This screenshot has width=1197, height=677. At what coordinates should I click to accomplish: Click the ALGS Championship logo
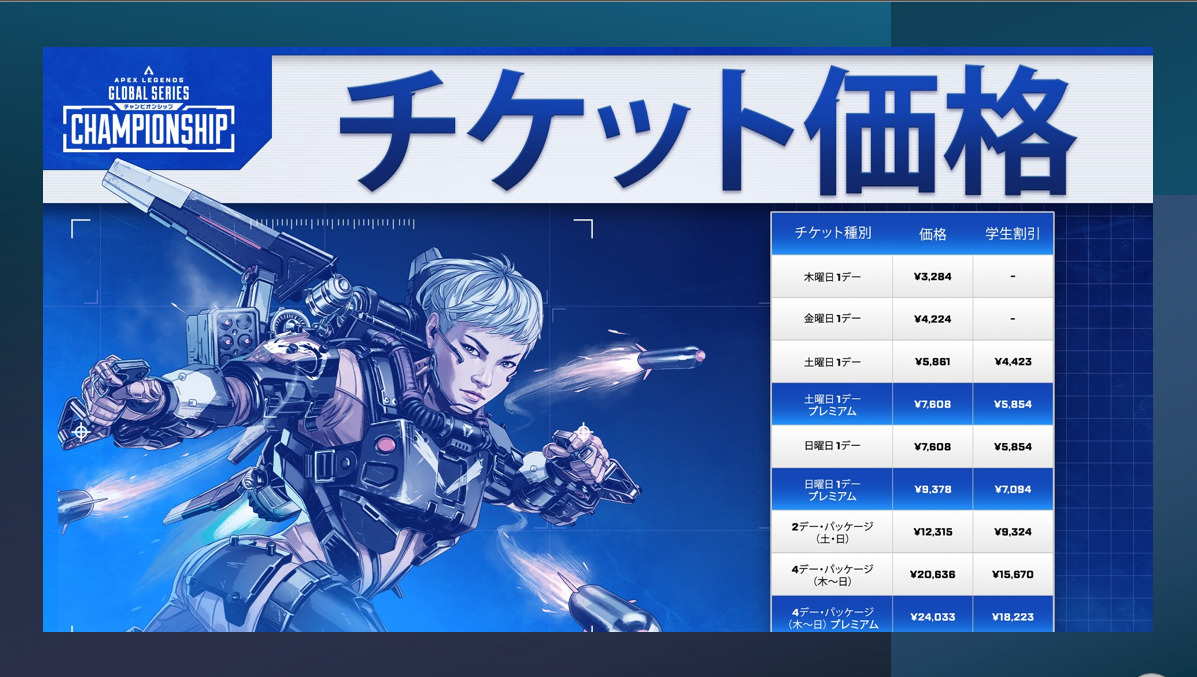[x=149, y=108]
